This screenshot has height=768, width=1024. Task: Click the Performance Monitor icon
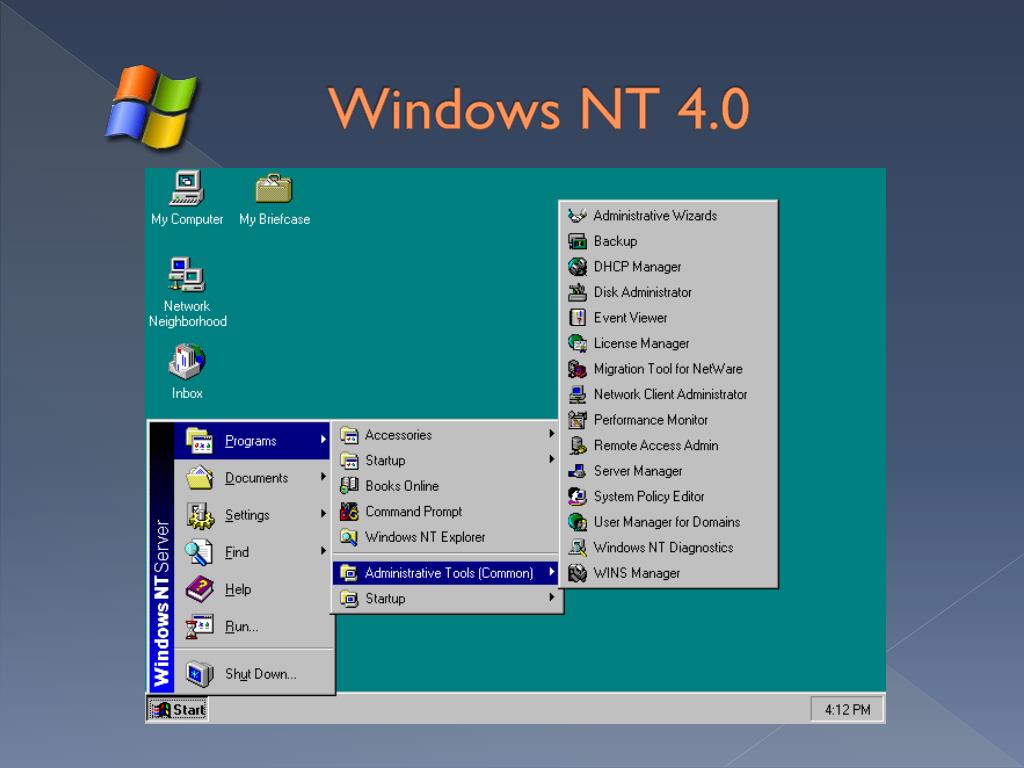click(577, 419)
